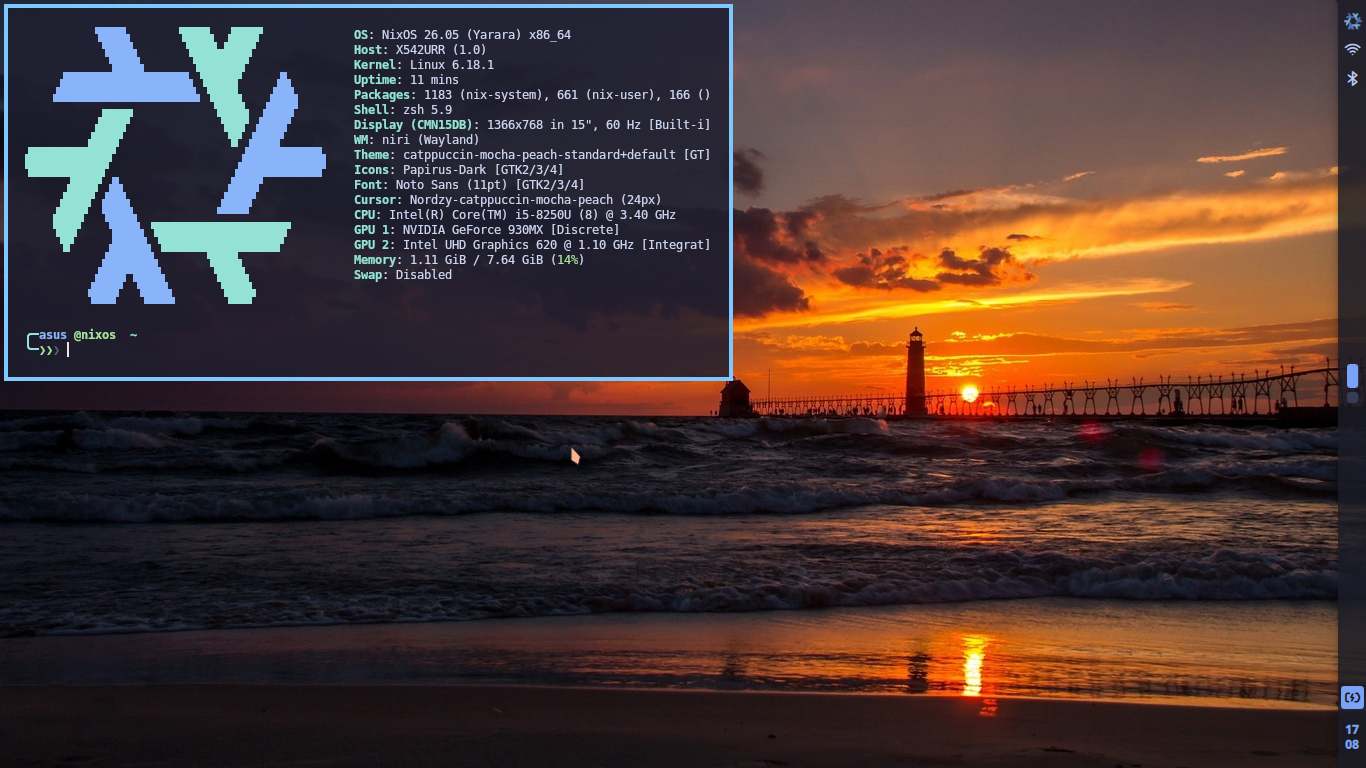Click the 'Host: X542URR (1.0)' line
1366x768 pixels.
[x=420, y=50]
